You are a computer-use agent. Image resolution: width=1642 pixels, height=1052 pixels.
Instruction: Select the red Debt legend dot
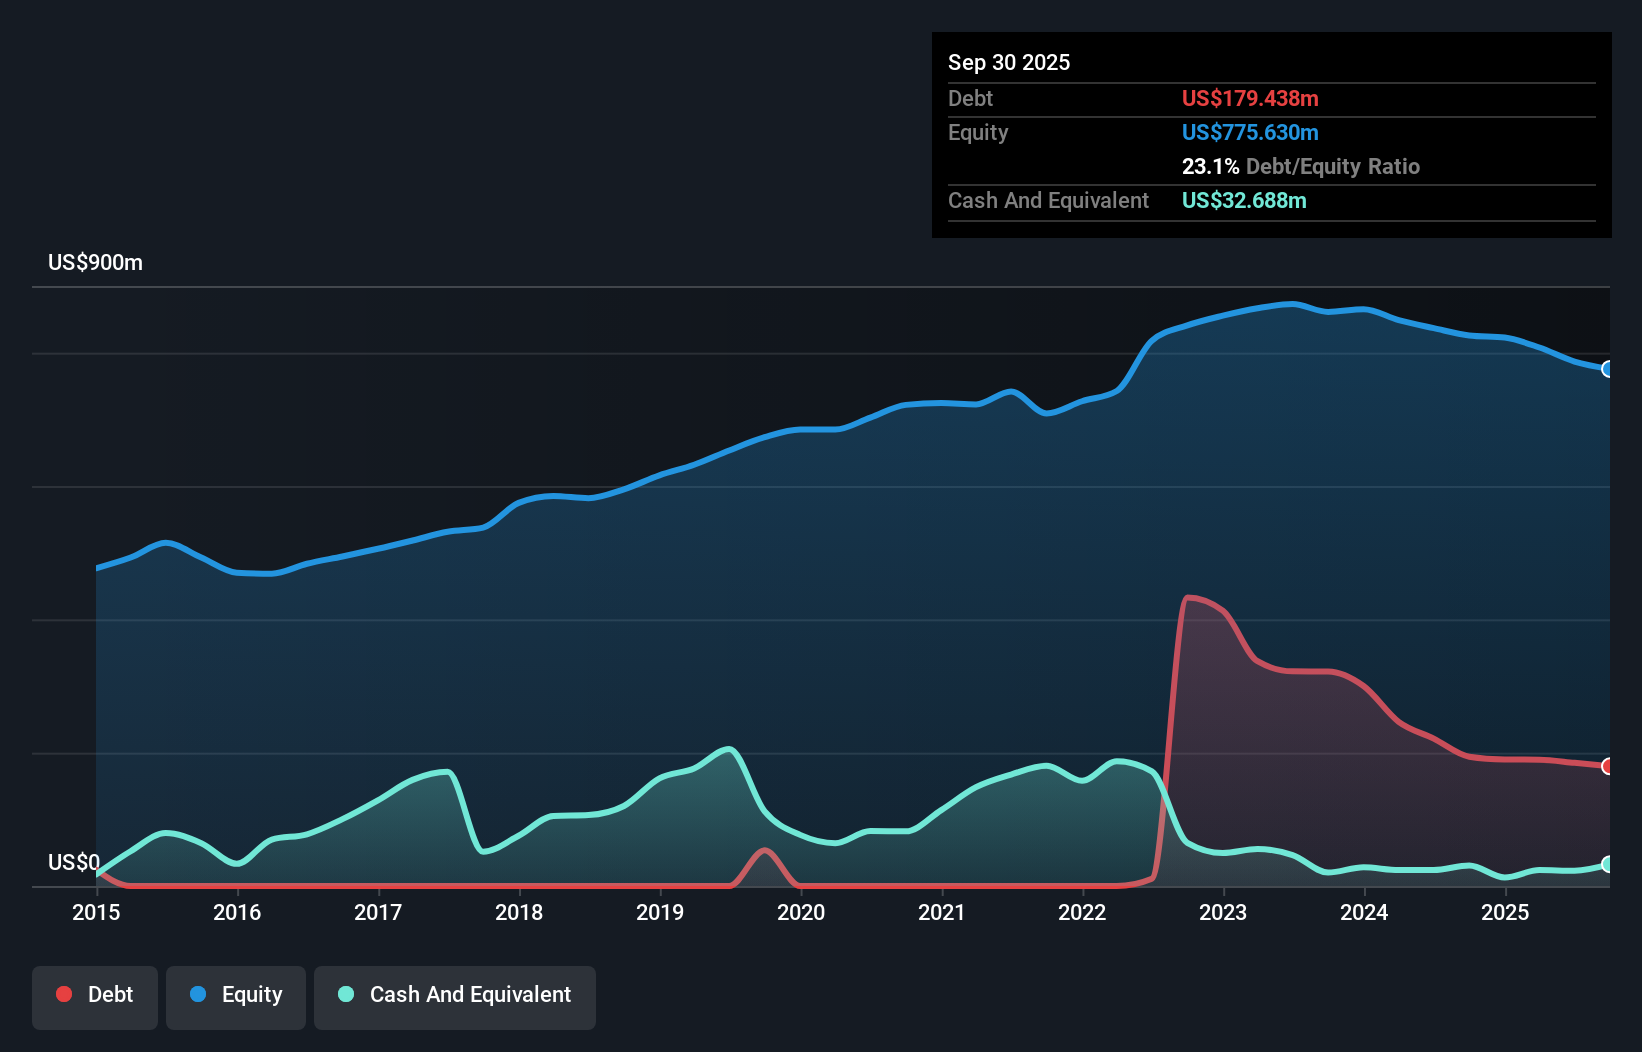[x=64, y=994]
